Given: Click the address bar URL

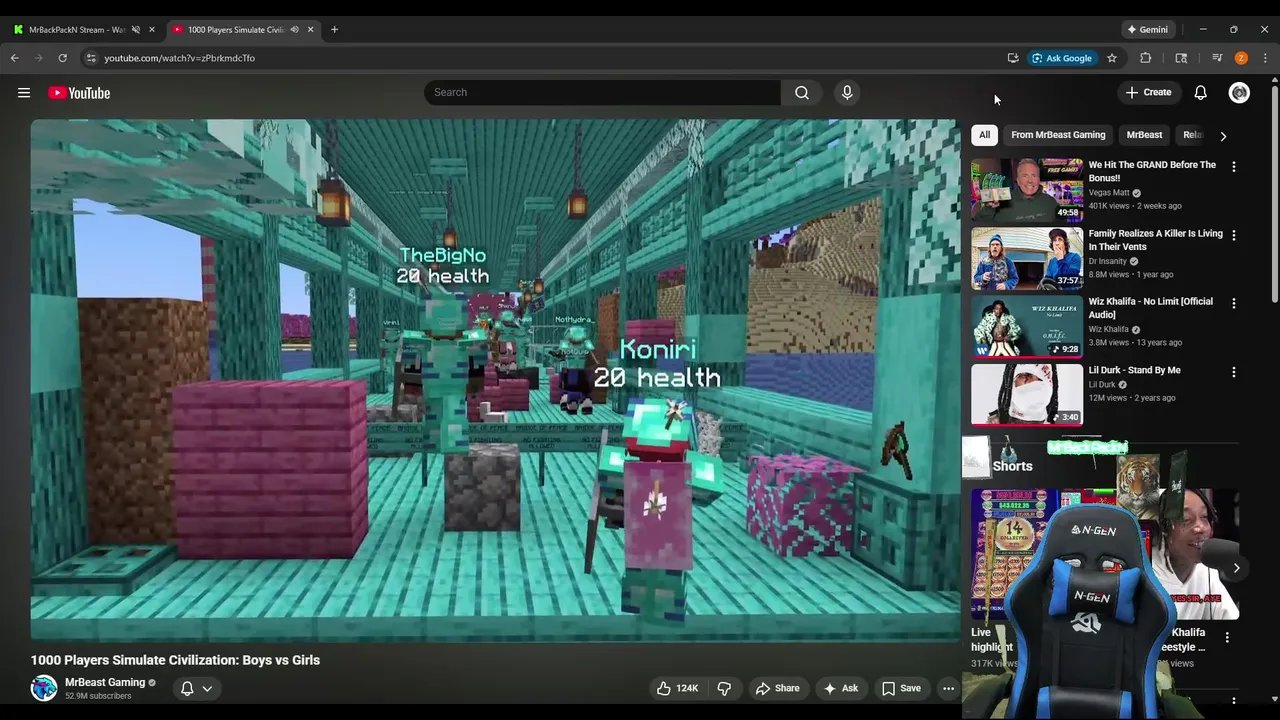Looking at the screenshot, I should pyautogui.click(x=179, y=58).
